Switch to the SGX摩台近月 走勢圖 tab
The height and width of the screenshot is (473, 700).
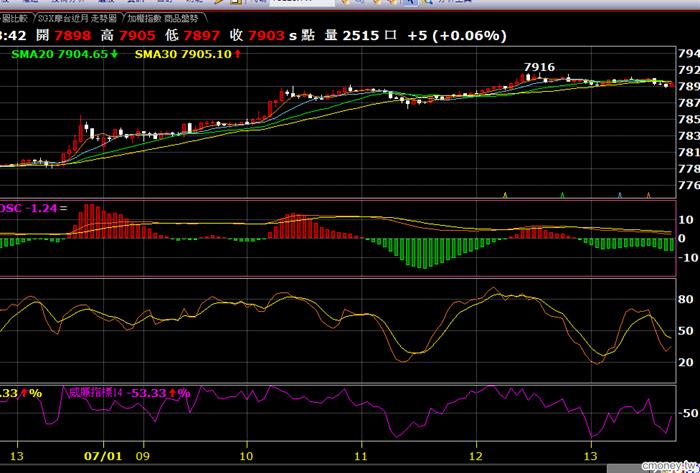pos(77,18)
